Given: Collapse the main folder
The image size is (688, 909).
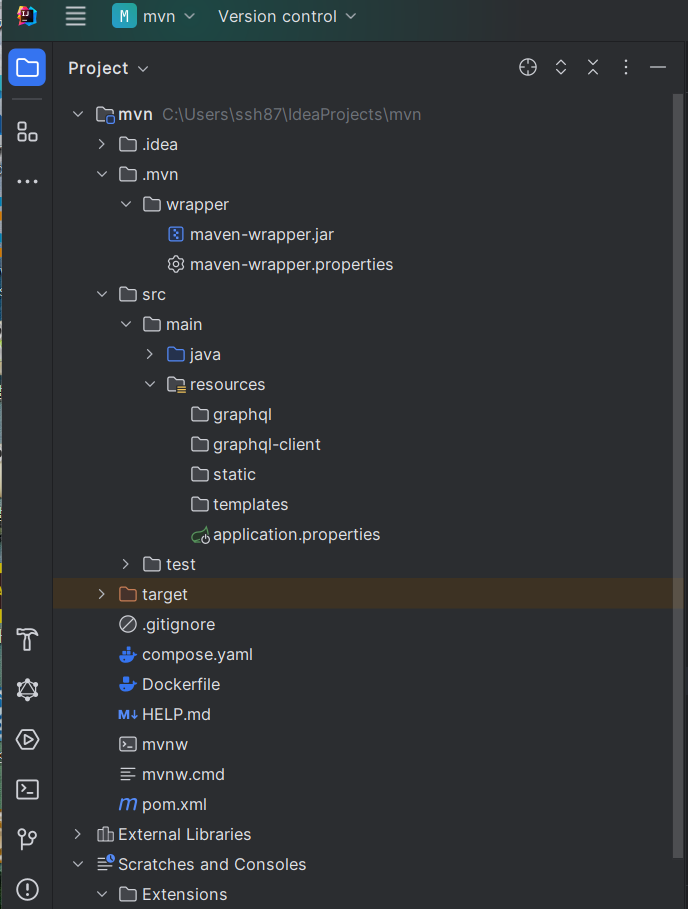Looking at the screenshot, I should coord(126,324).
